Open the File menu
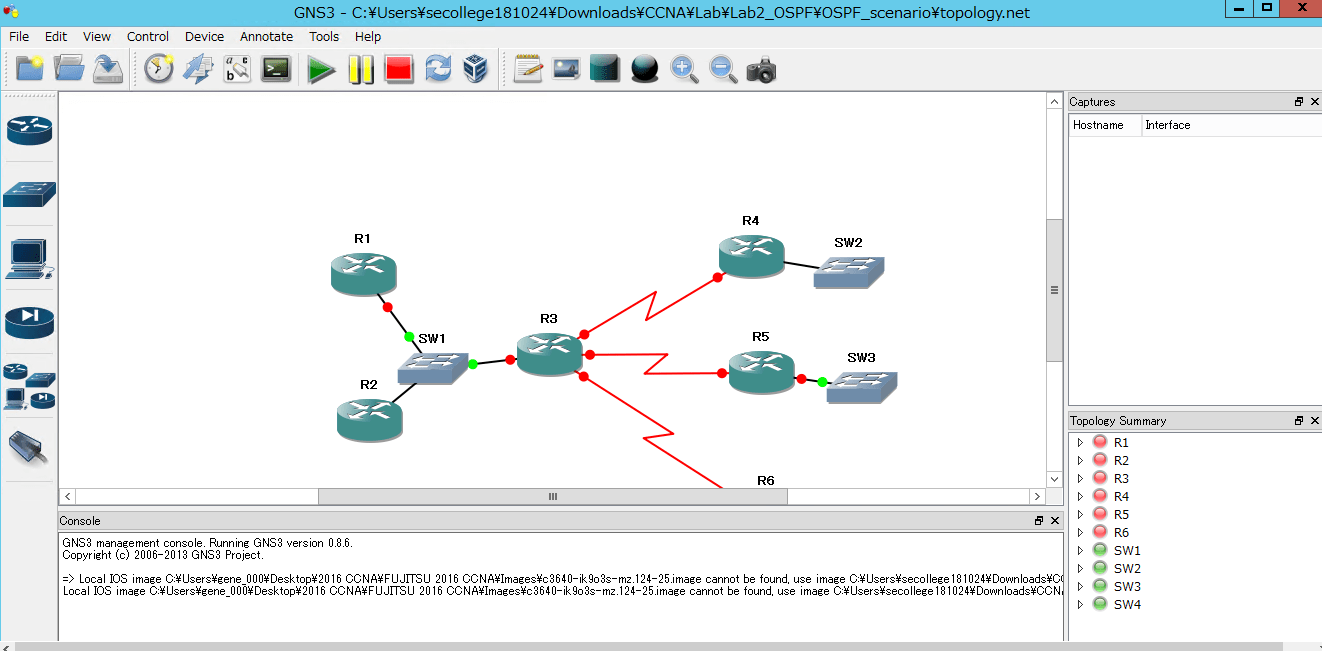This screenshot has width=1322, height=651. pyautogui.click(x=19, y=36)
